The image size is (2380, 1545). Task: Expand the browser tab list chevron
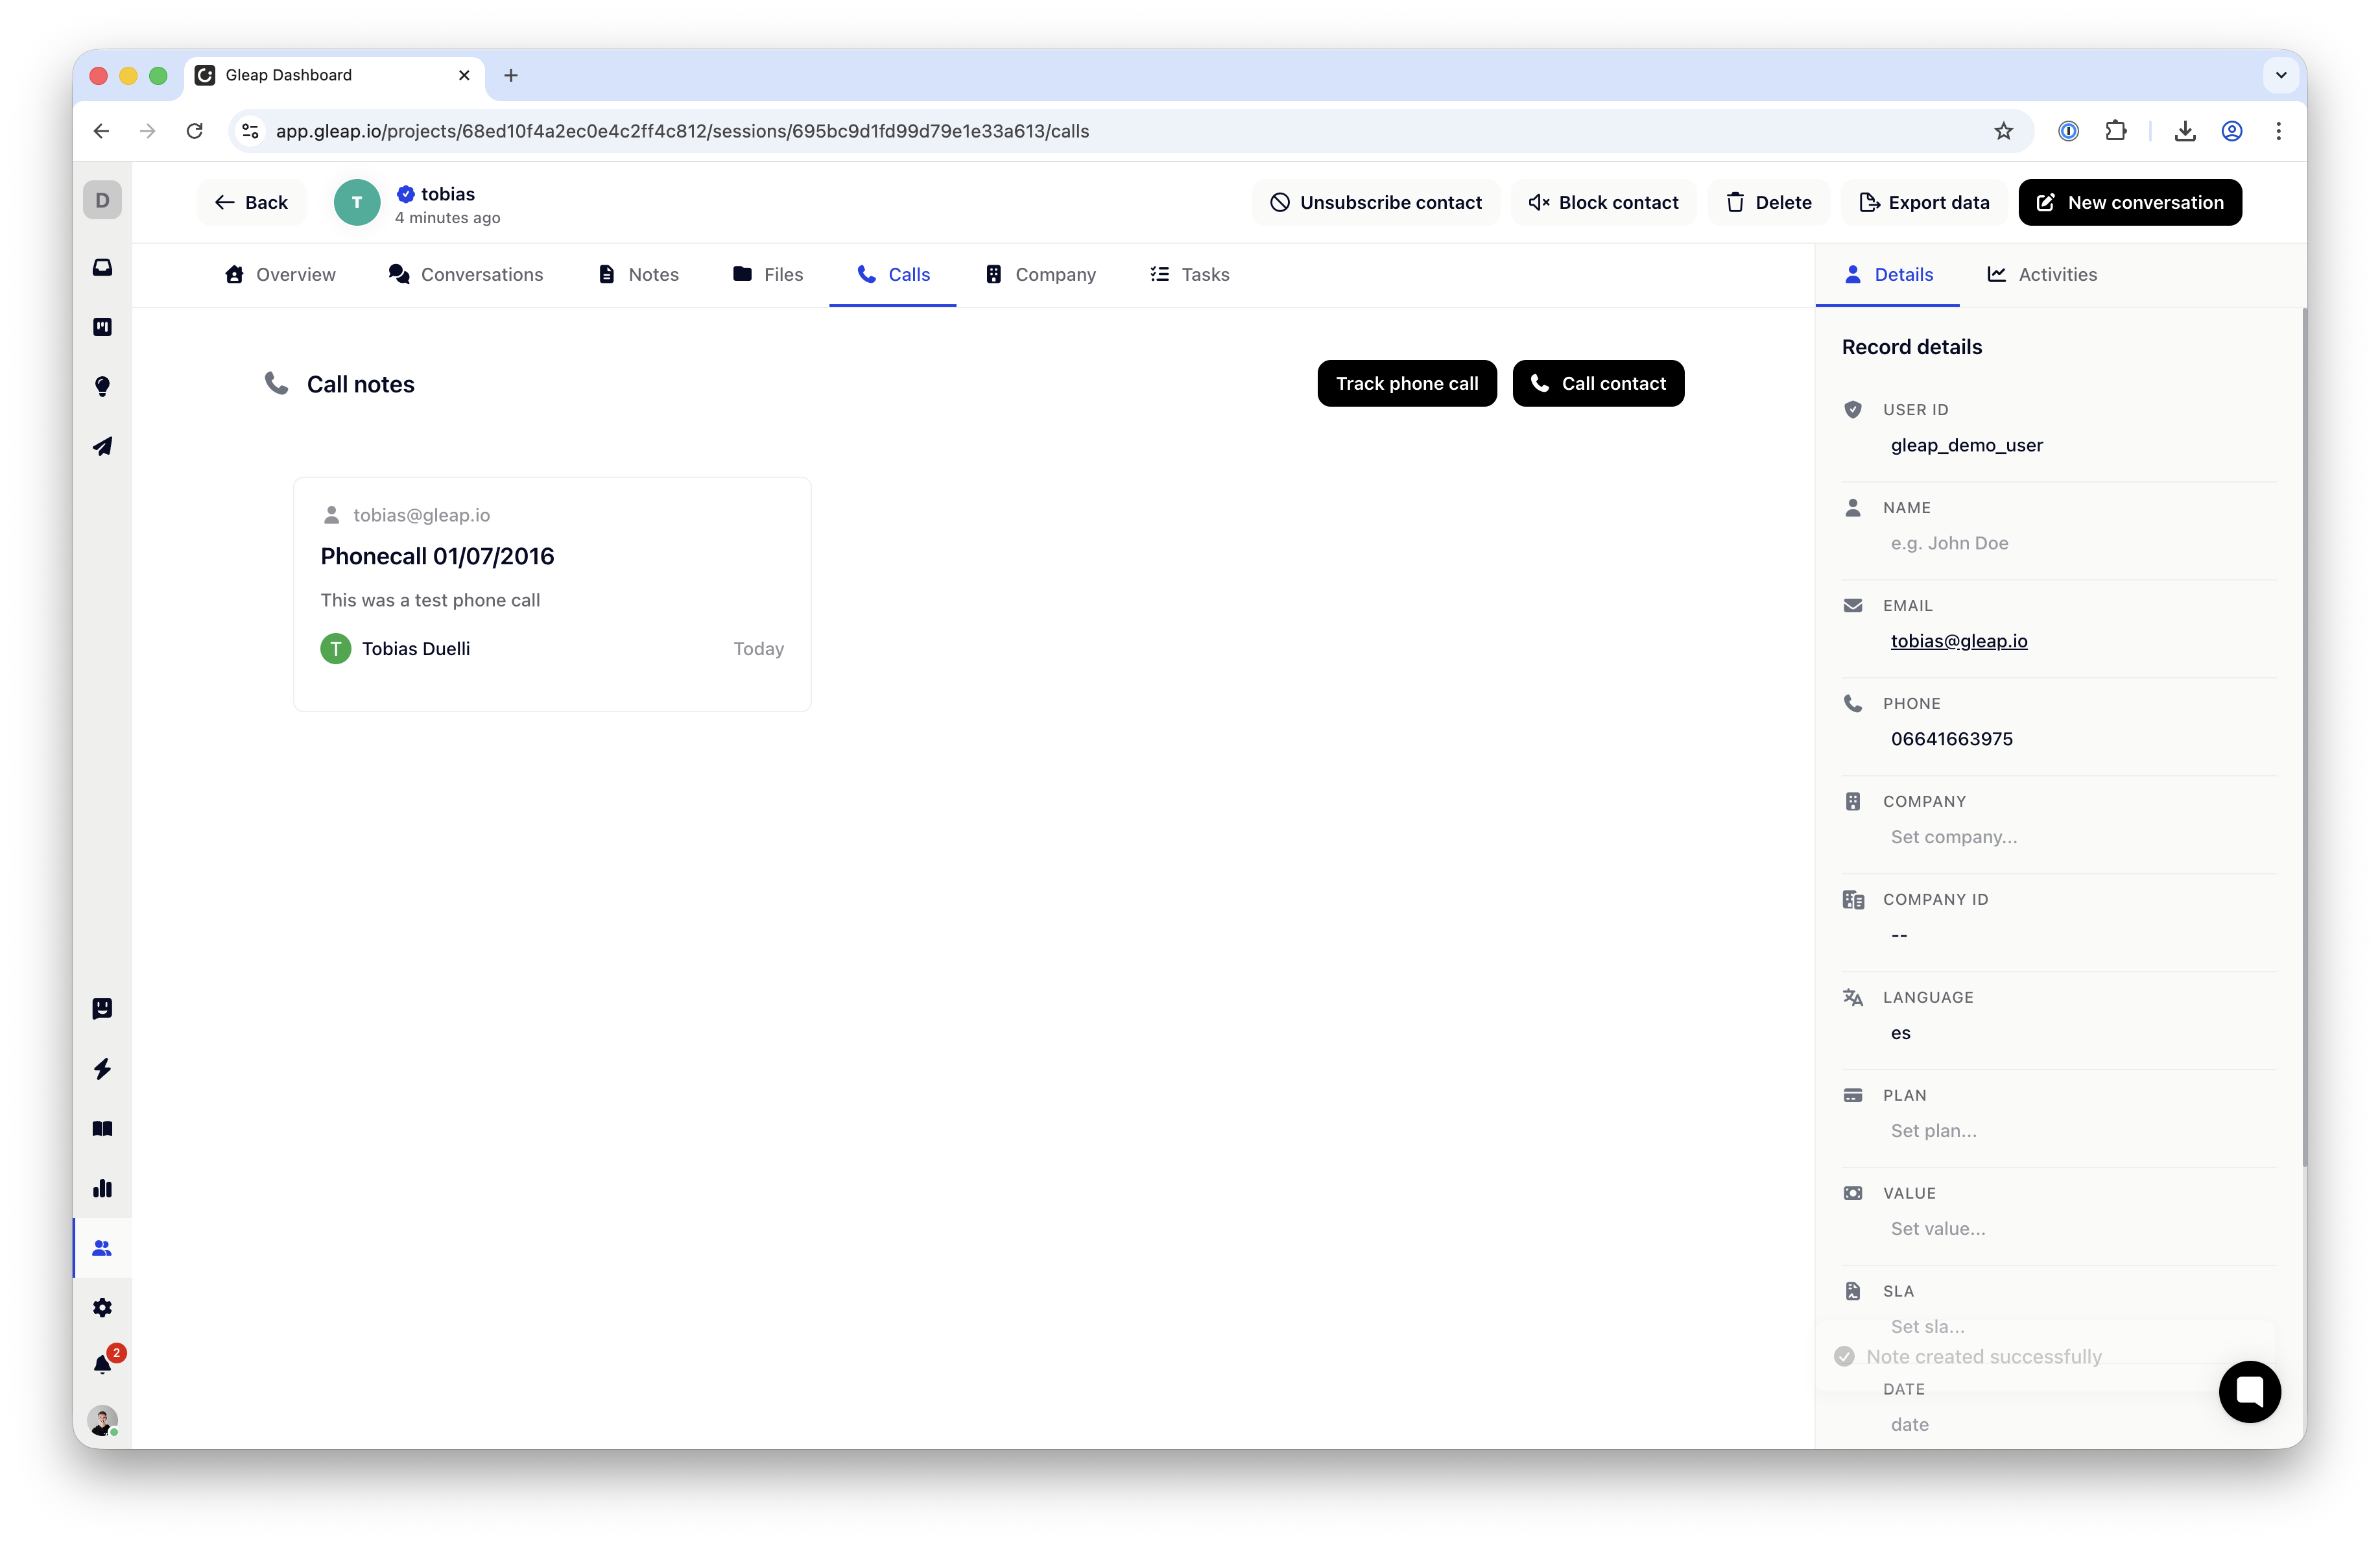click(x=2281, y=75)
